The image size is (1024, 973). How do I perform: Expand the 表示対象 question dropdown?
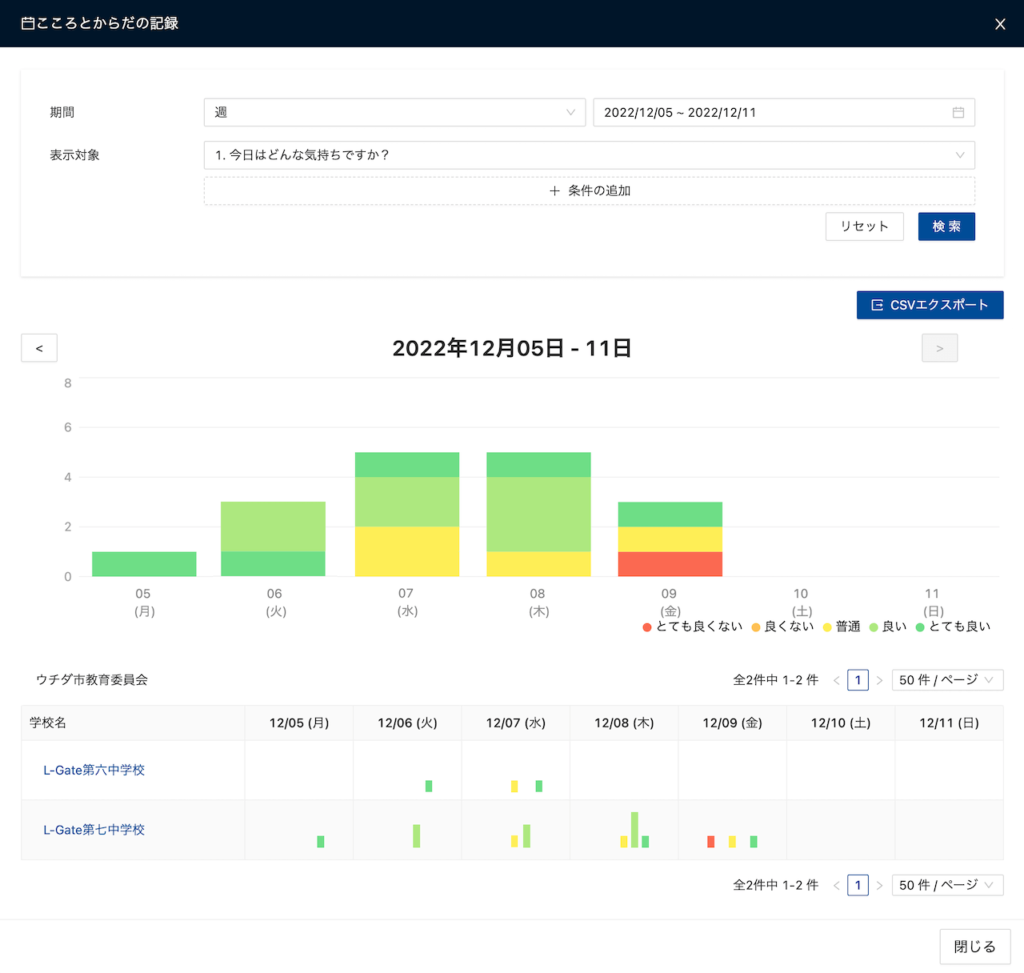pyautogui.click(x=588, y=155)
